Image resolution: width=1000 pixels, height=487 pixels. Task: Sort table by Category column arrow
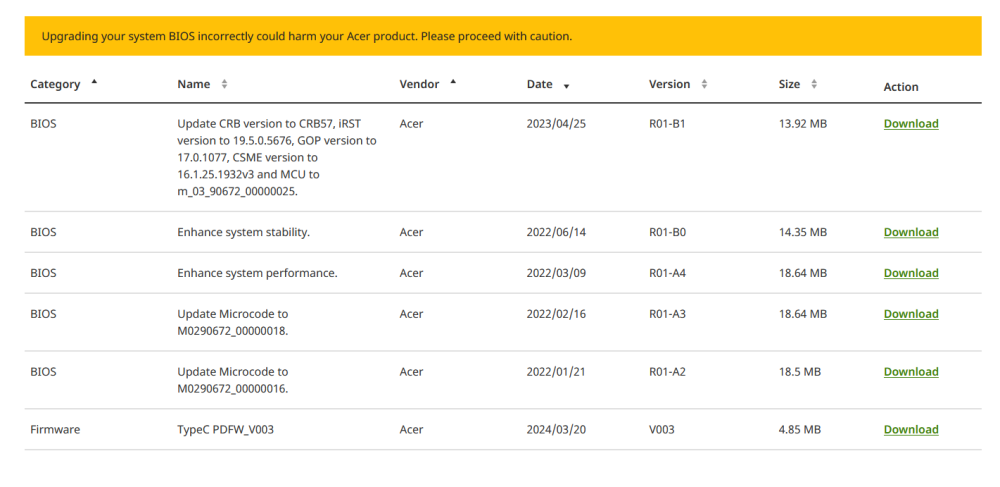[94, 81]
